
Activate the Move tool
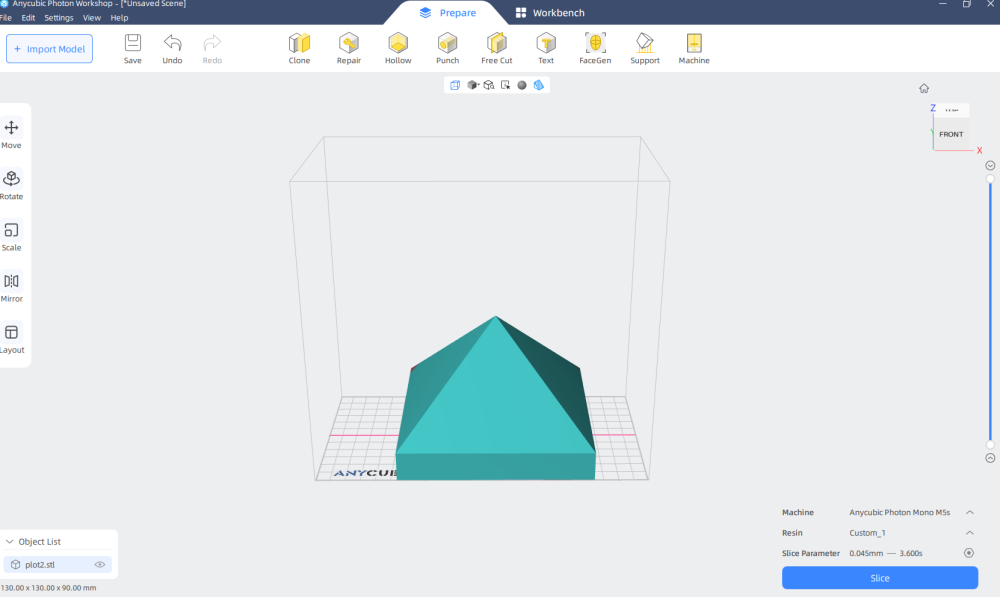point(11,134)
